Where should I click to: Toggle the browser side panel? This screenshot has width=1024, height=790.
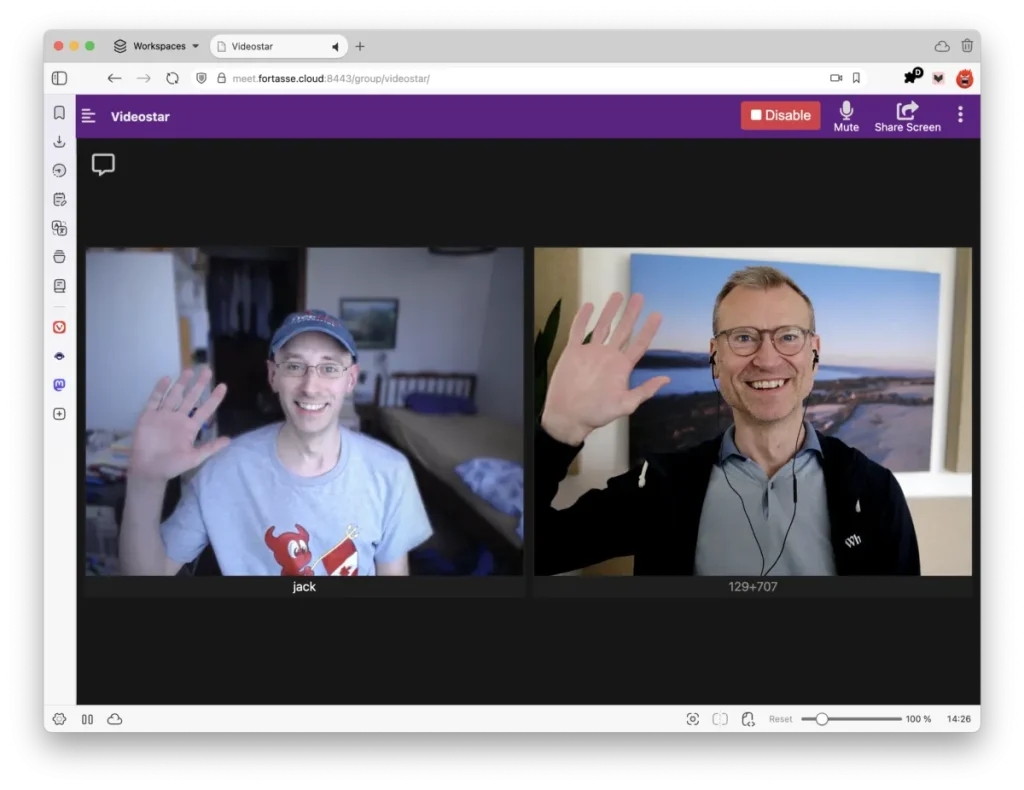pos(59,78)
